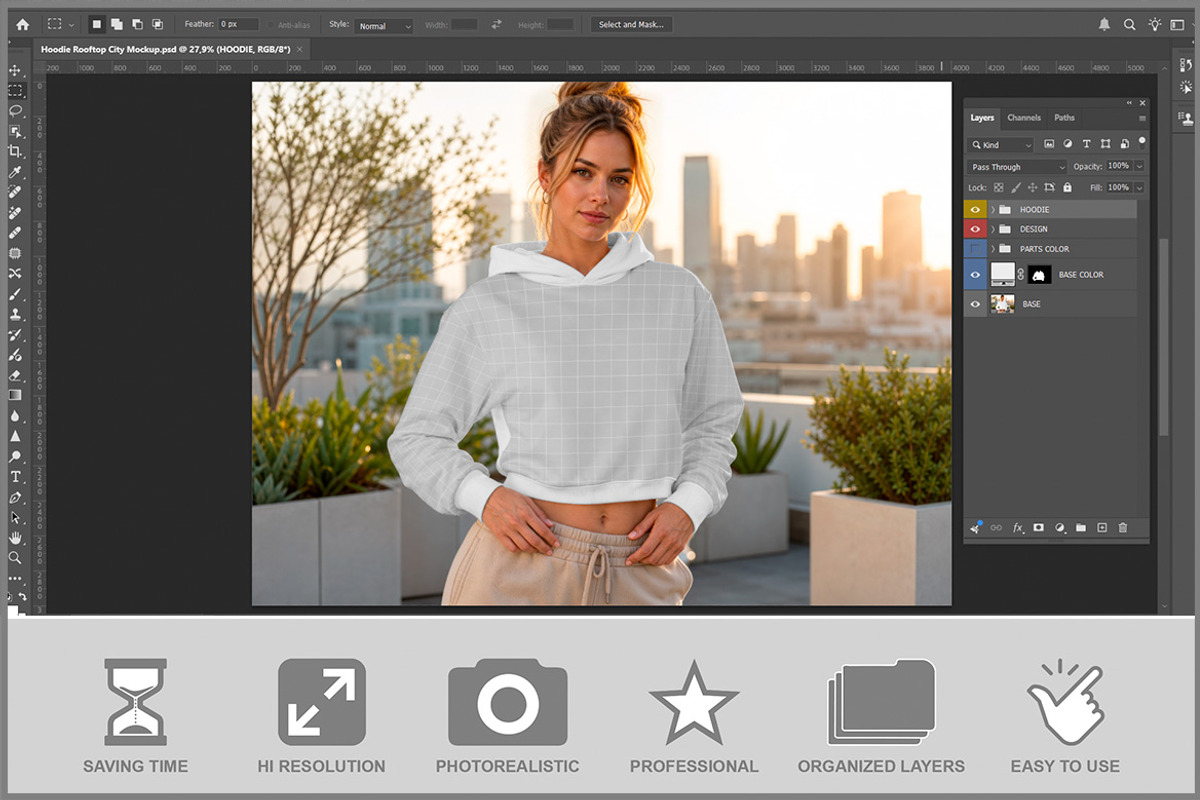Image resolution: width=1200 pixels, height=800 pixels.
Task: Switch to the Channels tab
Action: pos(1024,118)
